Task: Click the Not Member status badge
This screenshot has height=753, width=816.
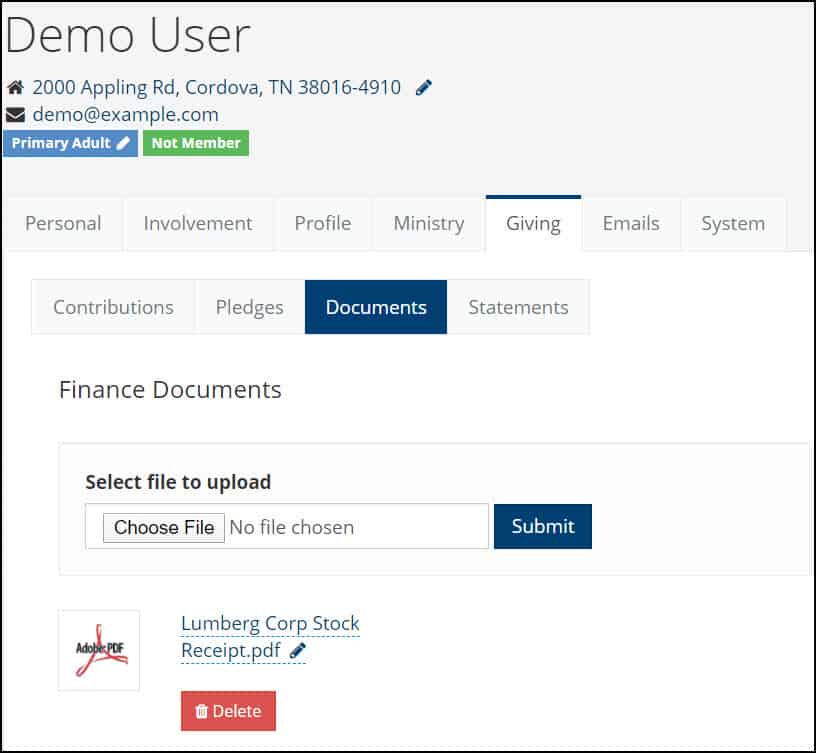Action: tap(196, 143)
